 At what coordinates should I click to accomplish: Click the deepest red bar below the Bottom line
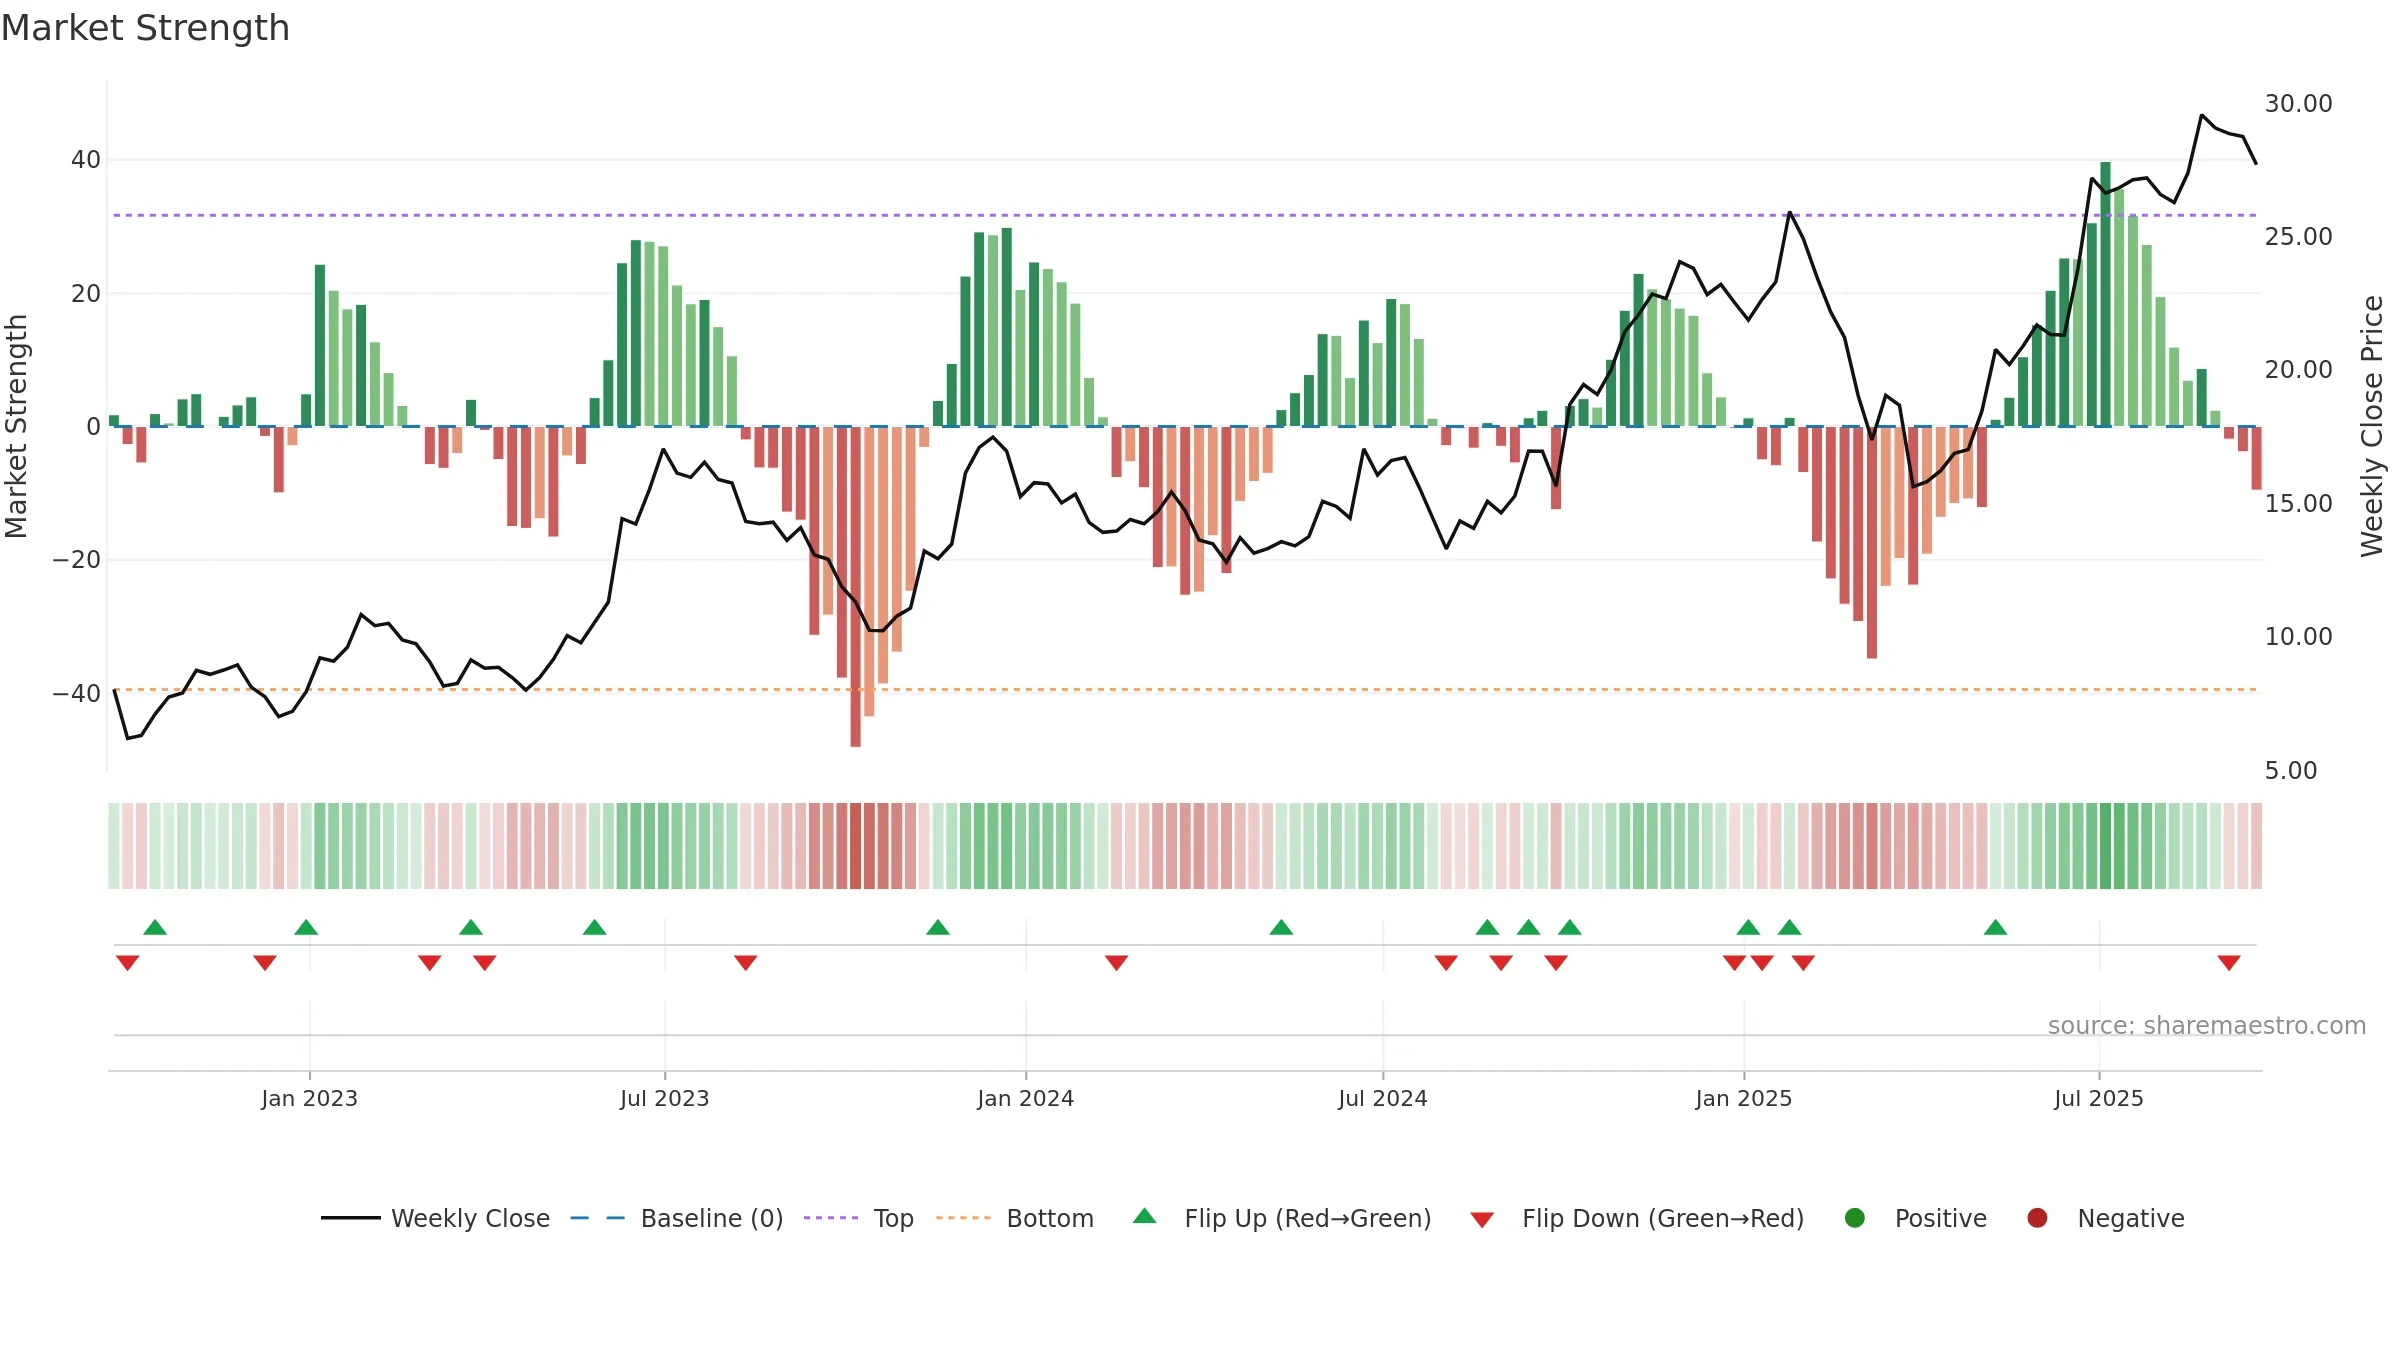(855, 586)
